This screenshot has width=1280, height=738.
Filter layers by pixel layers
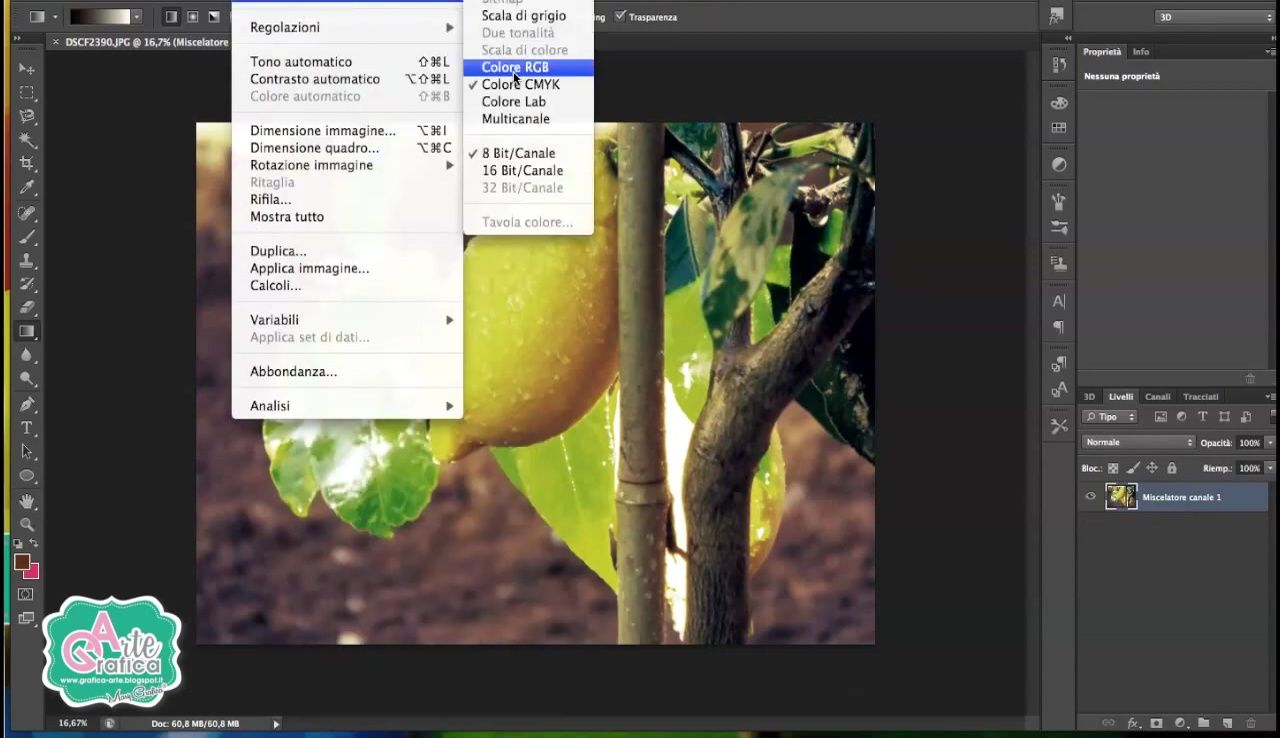(1161, 417)
